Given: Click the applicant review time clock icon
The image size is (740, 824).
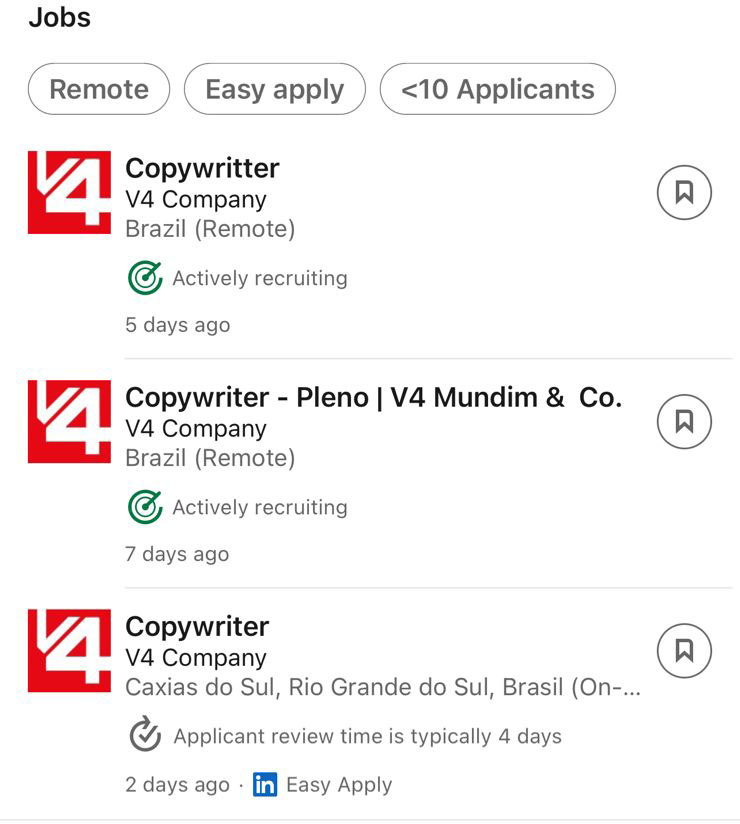Looking at the screenshot, I should click(x=145, y=734).
